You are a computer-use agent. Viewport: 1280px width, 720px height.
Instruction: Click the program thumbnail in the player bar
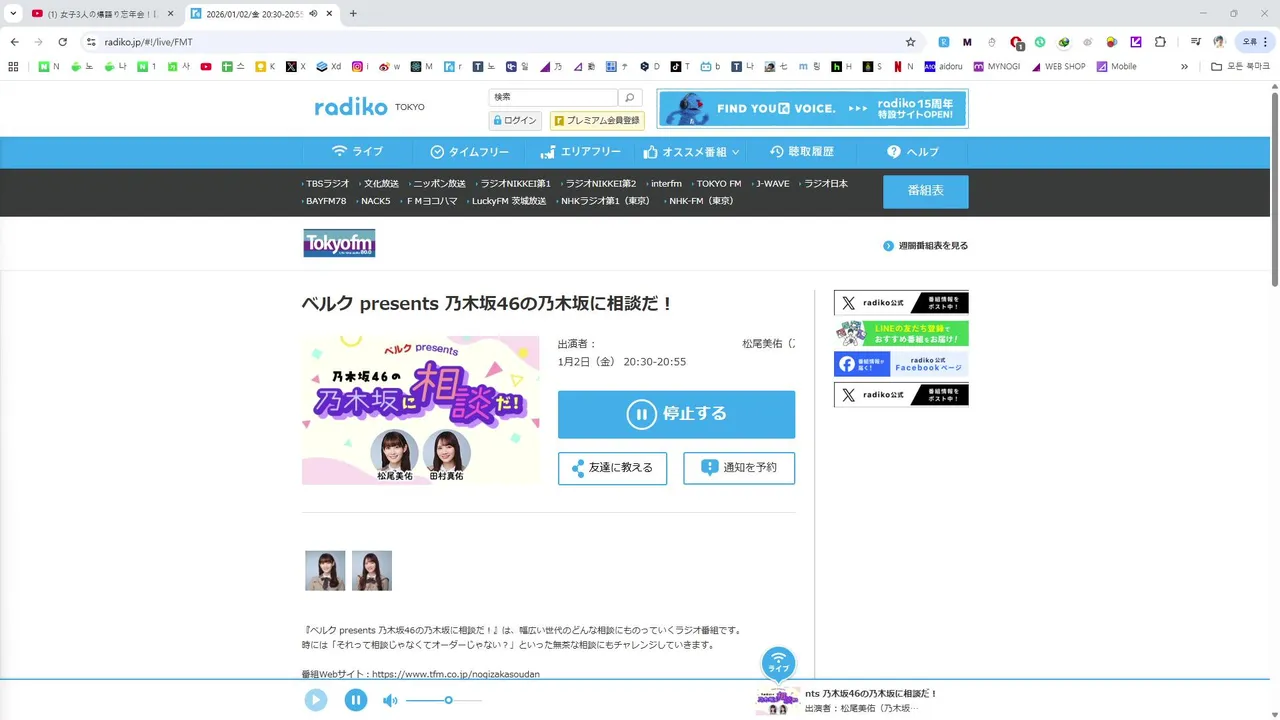777,701
